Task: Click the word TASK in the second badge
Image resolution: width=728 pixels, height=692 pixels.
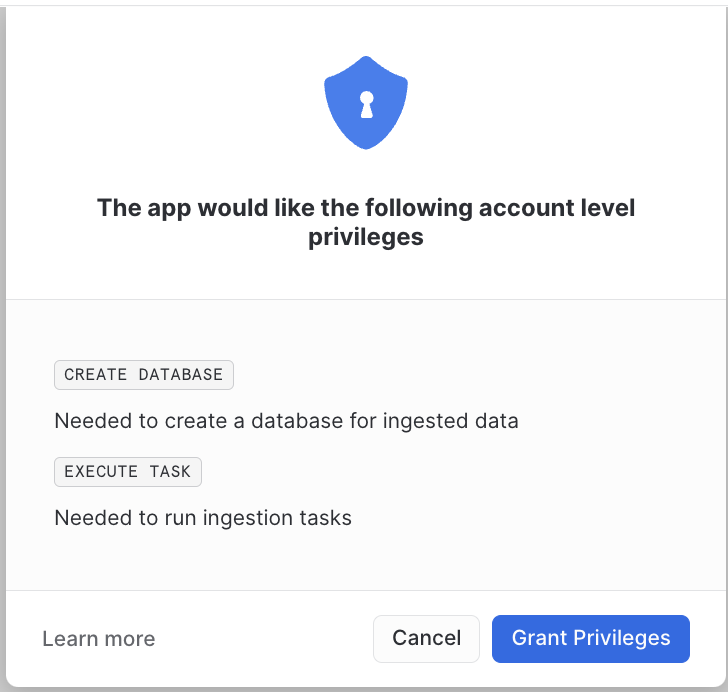Action: pyautogui.click(x=170, y=472)
